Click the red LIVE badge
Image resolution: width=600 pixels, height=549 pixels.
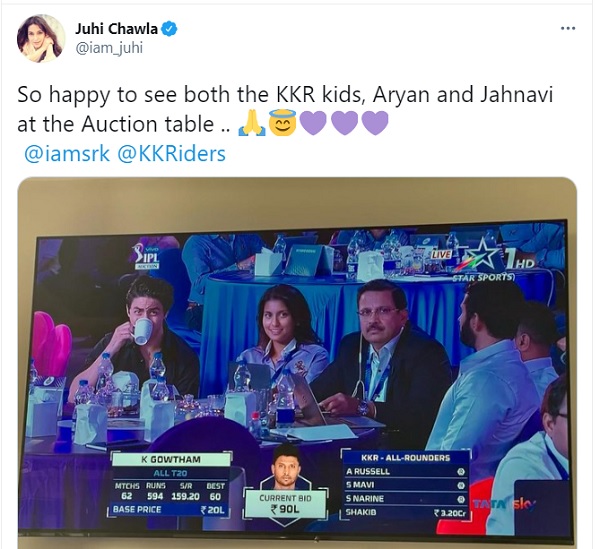[x=441, y=254]
